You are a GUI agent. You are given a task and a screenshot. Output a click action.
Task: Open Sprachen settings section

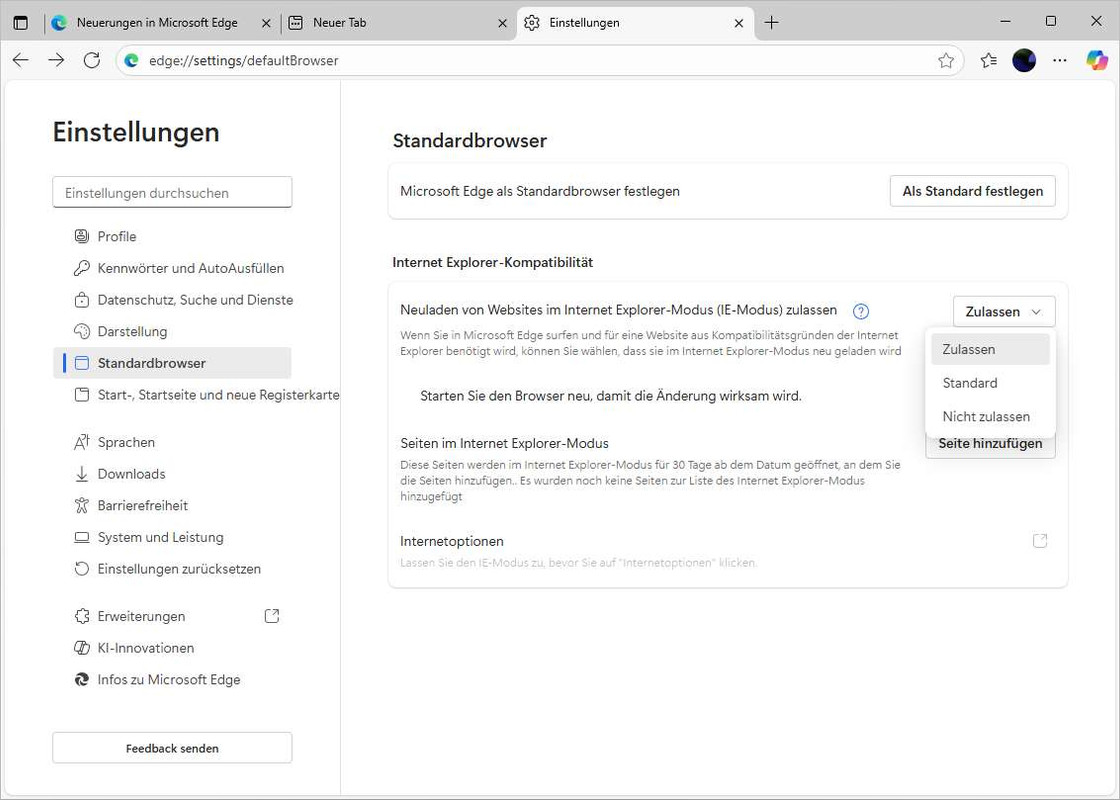172,442
